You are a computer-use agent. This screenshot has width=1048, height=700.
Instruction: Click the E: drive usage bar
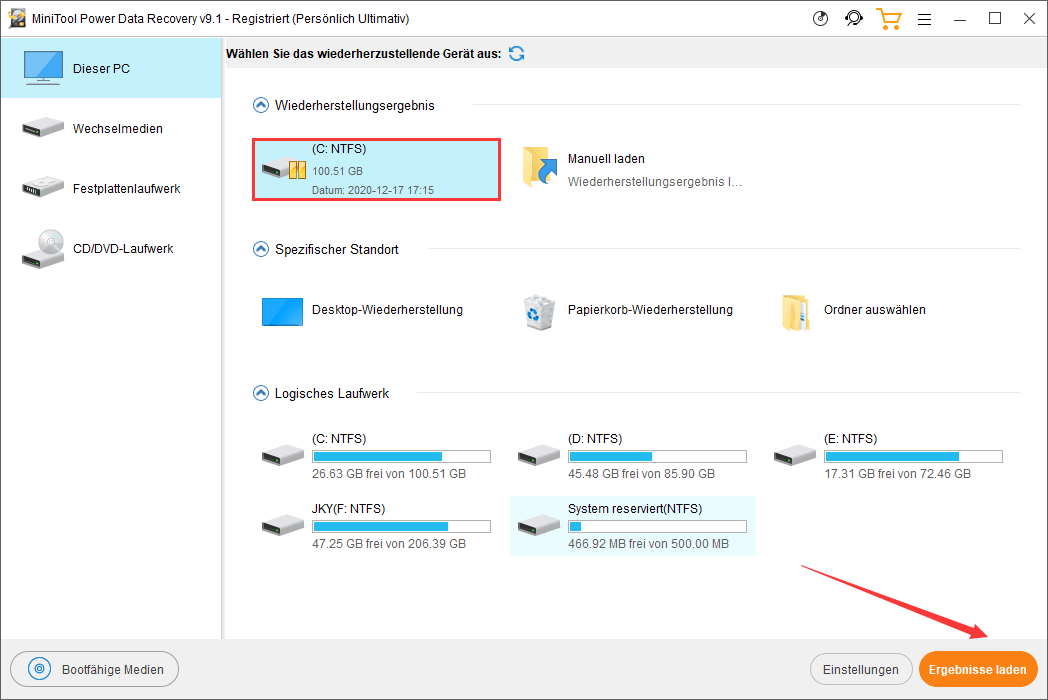click(913, 457)
